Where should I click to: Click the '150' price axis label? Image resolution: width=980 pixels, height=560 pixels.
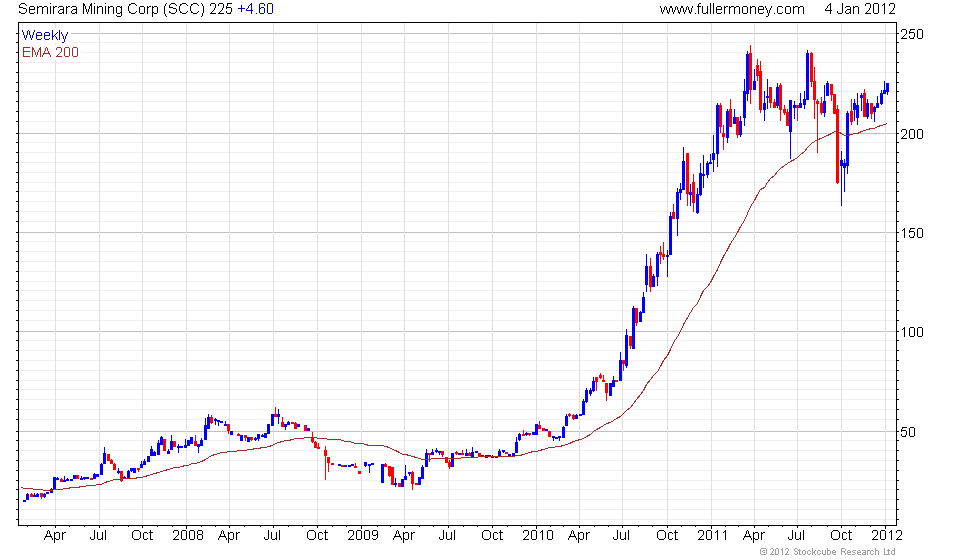pos(912,233)
